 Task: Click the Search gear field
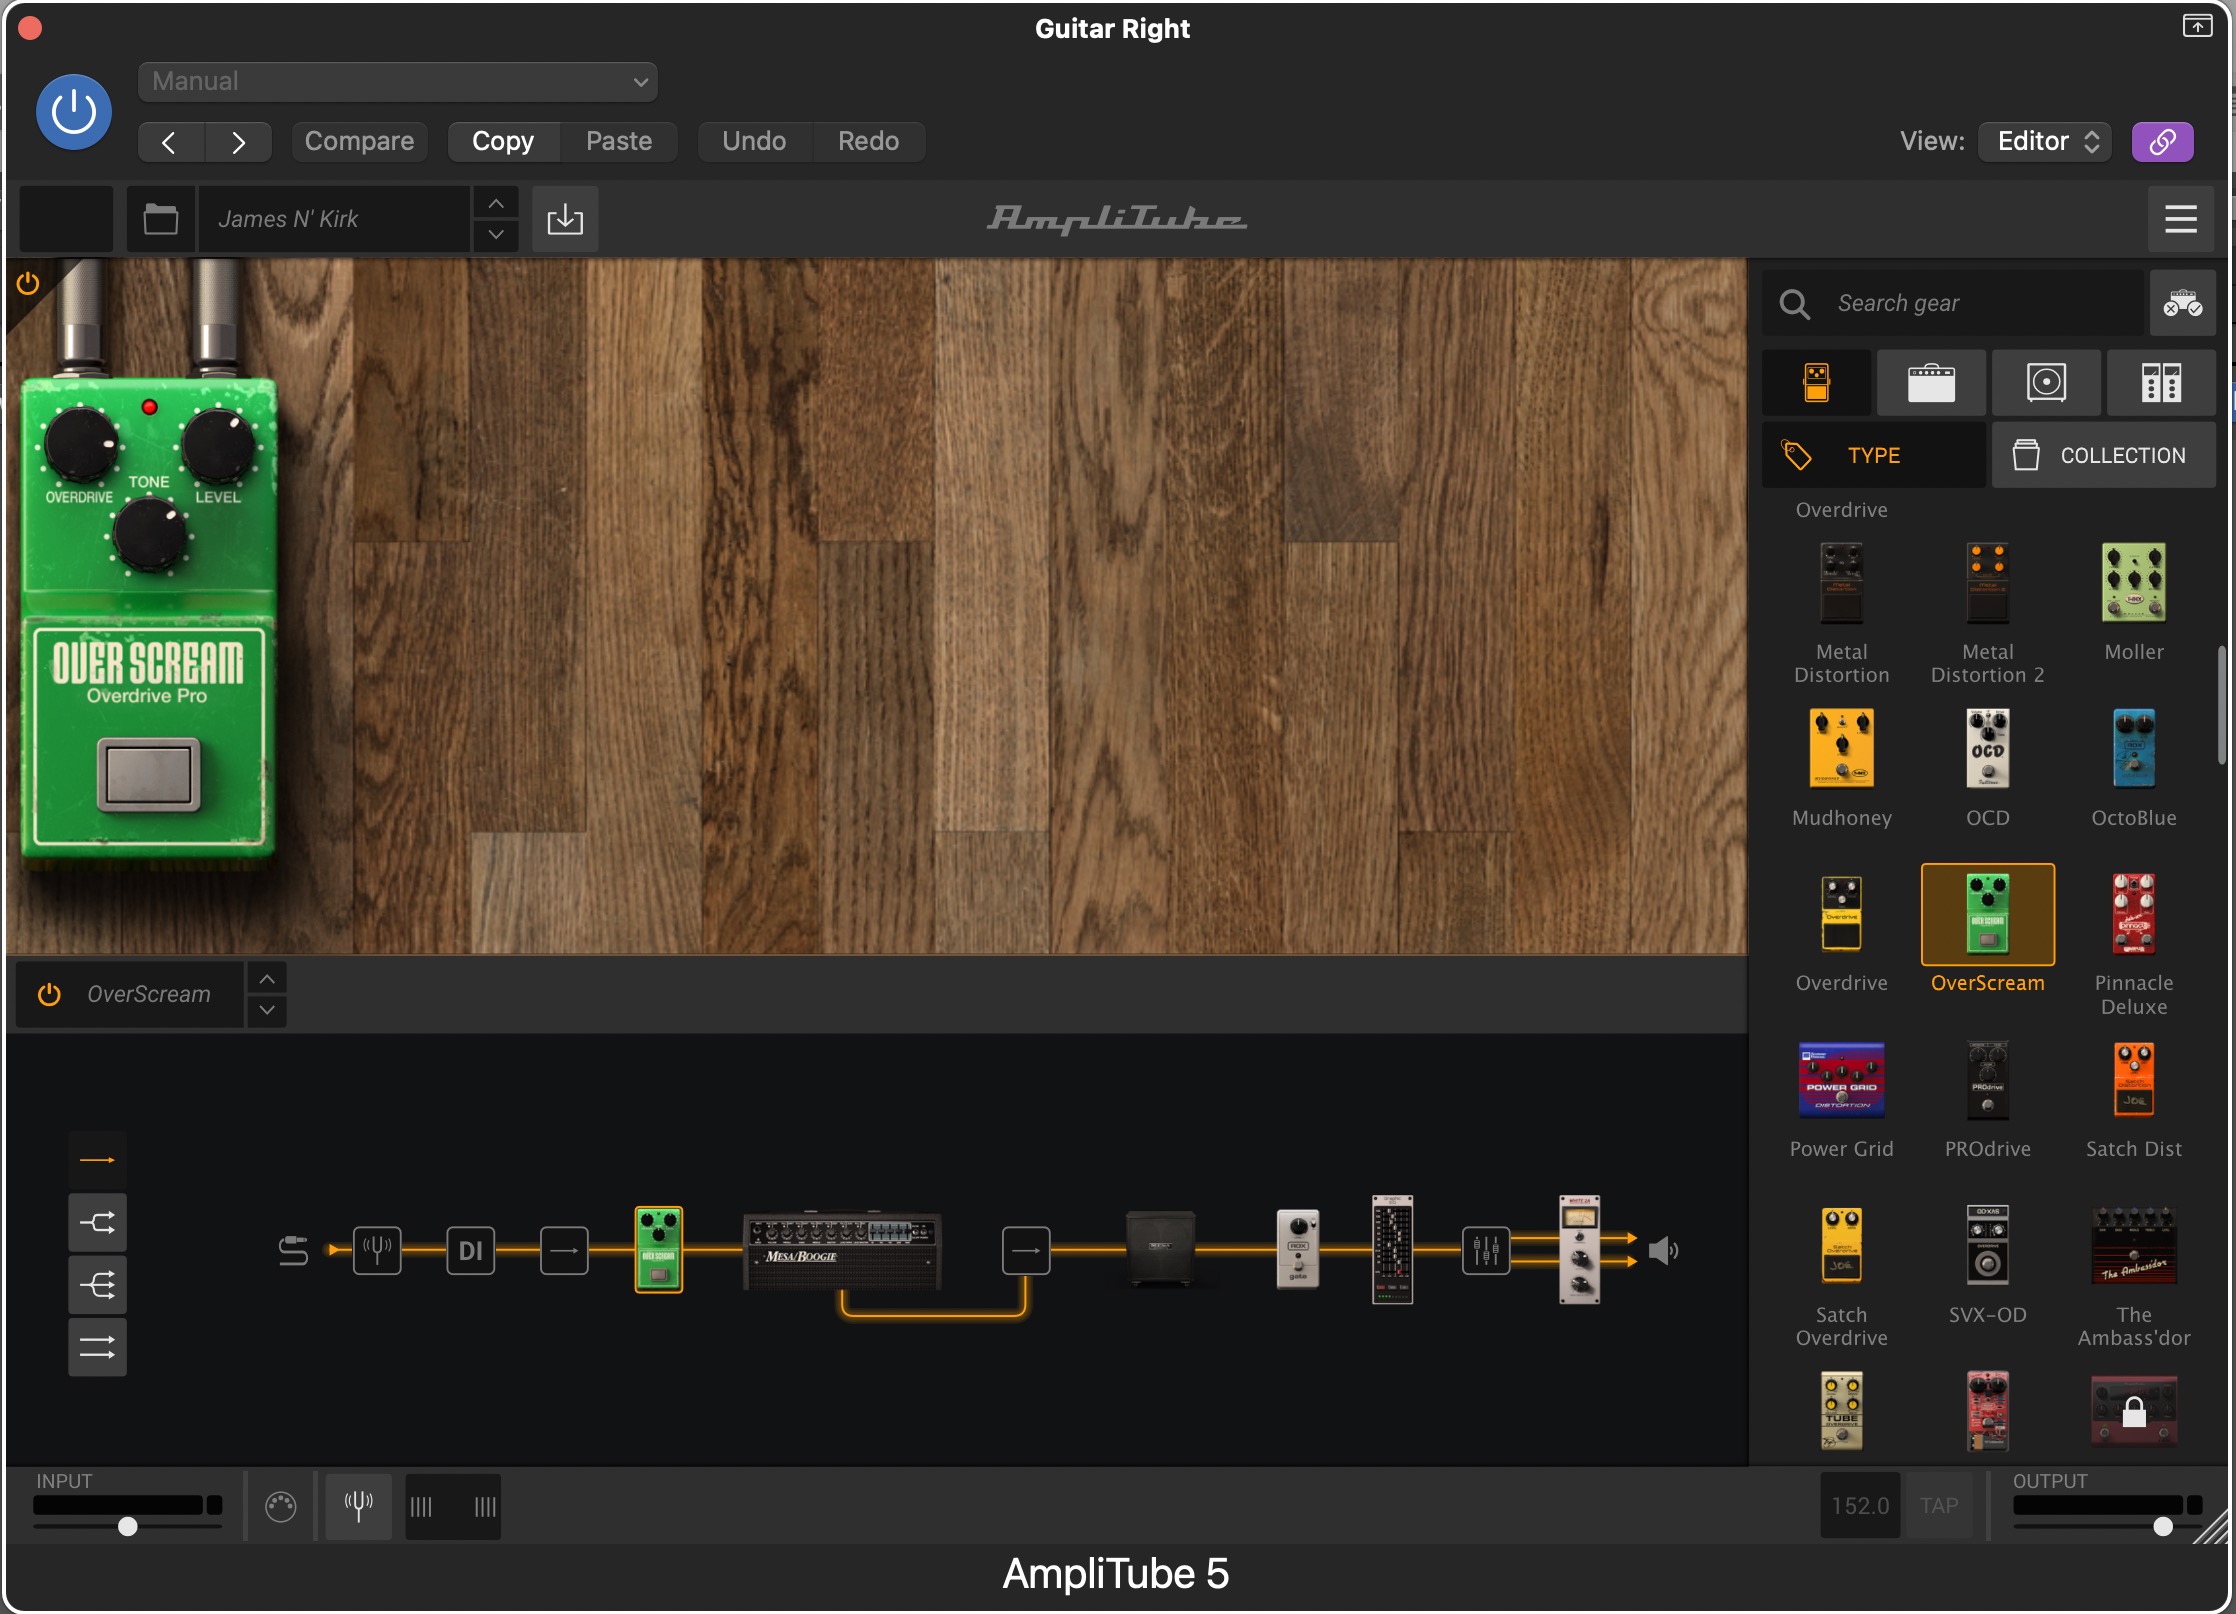(1954, 303)
